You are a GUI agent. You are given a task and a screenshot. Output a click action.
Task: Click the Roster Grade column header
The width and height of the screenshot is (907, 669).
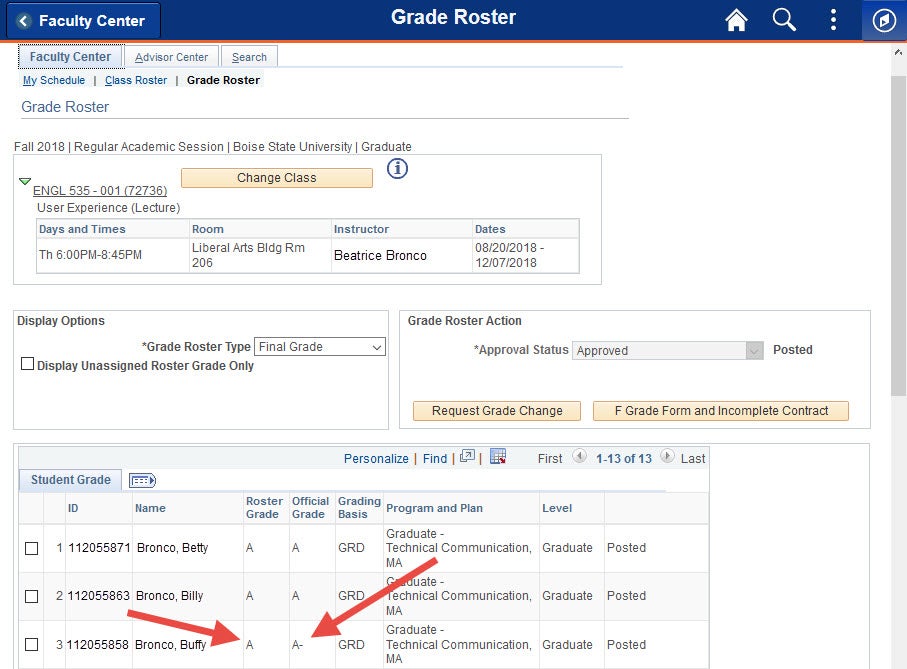264,508
